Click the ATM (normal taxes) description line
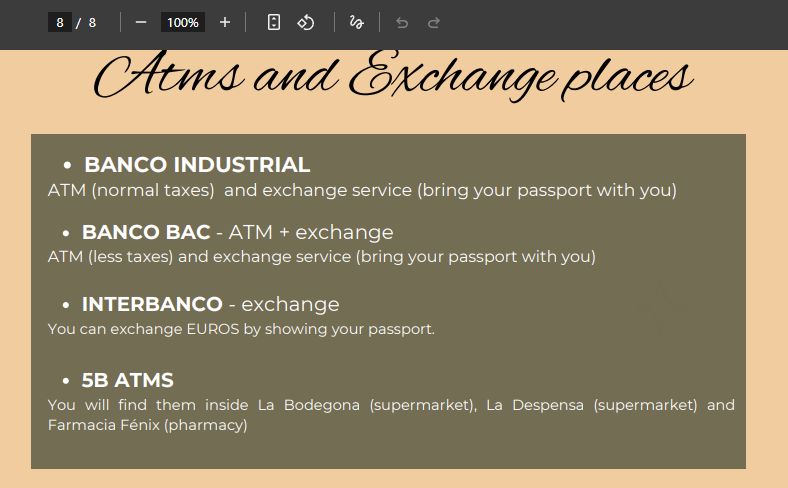Viewport: 788px width, 488px height. 362,190
